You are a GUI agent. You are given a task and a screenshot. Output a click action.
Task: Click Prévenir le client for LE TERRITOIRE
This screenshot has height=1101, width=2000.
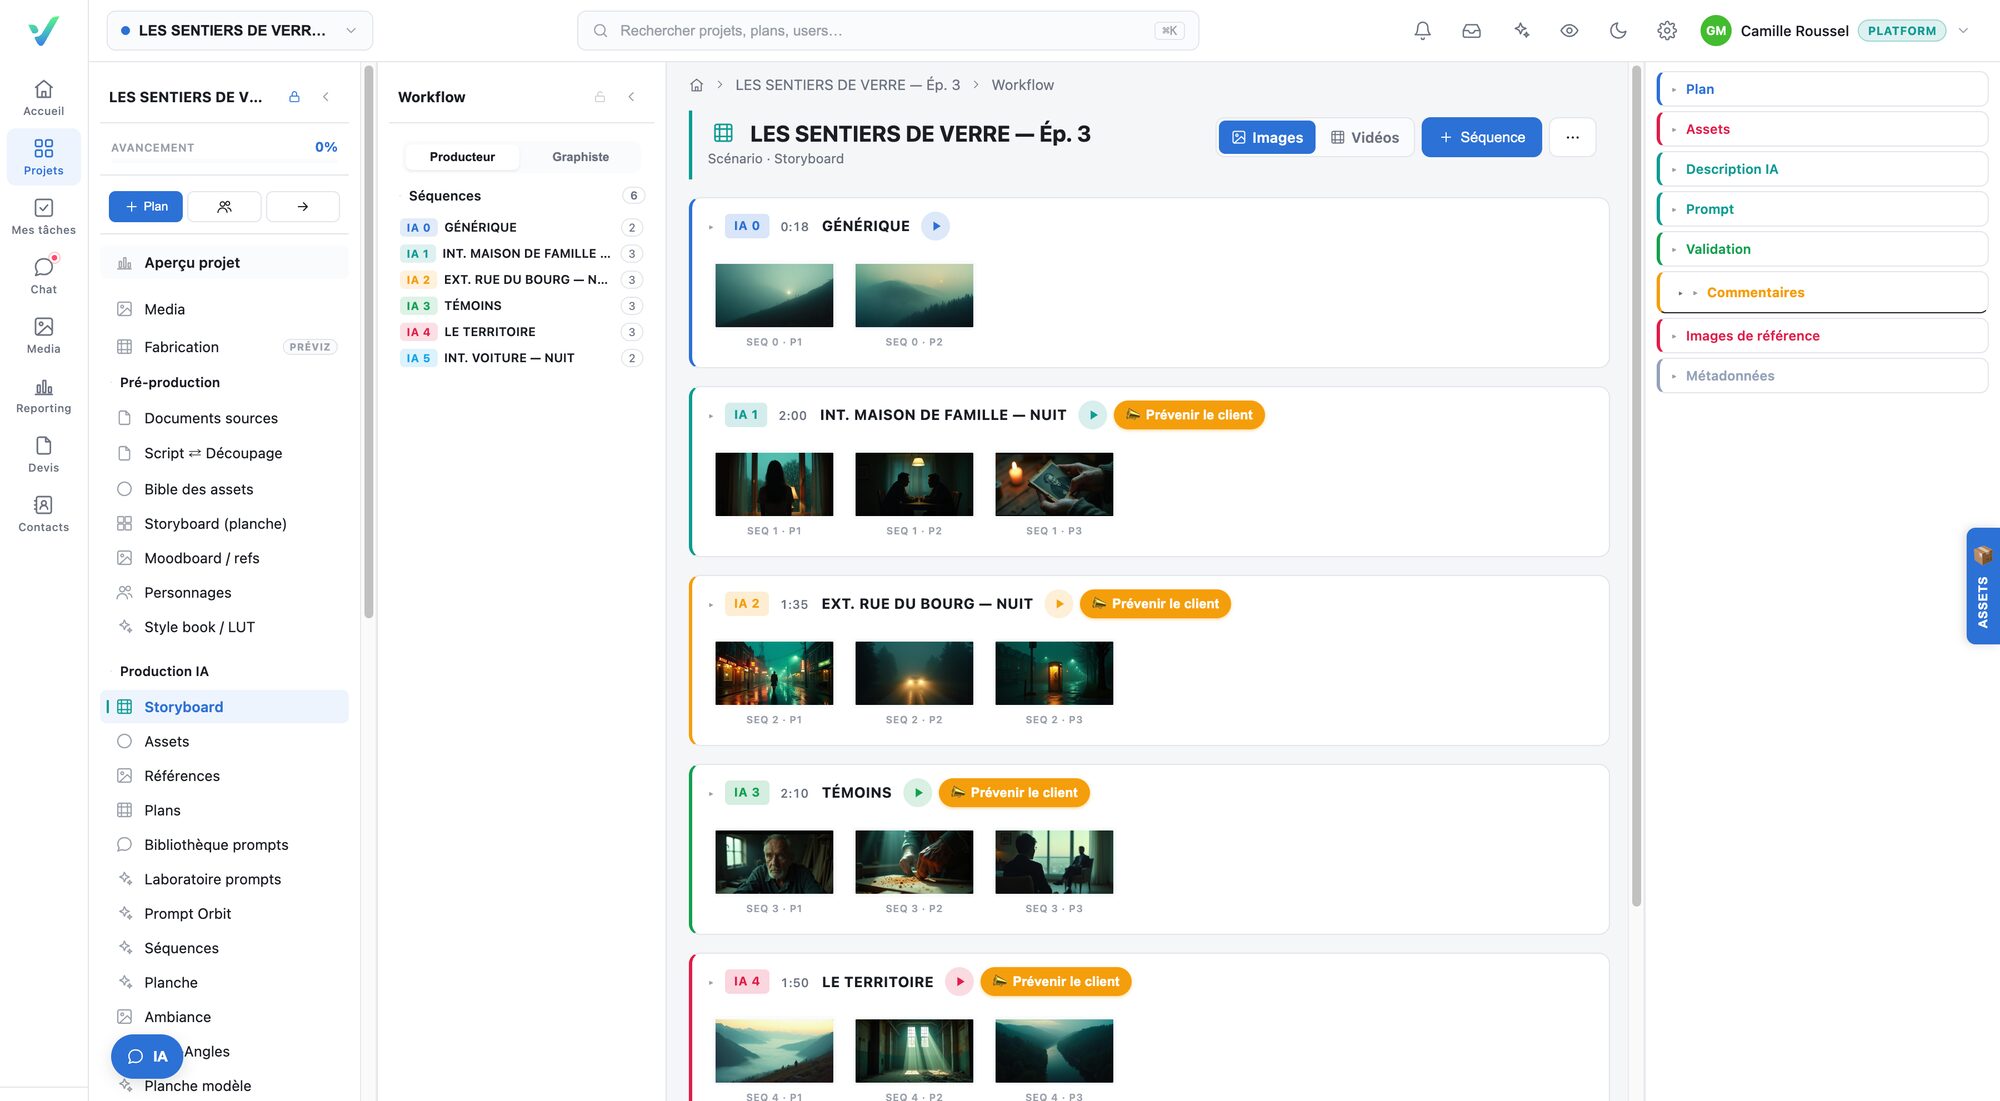pyautogui.click(x=1056, y=982)
